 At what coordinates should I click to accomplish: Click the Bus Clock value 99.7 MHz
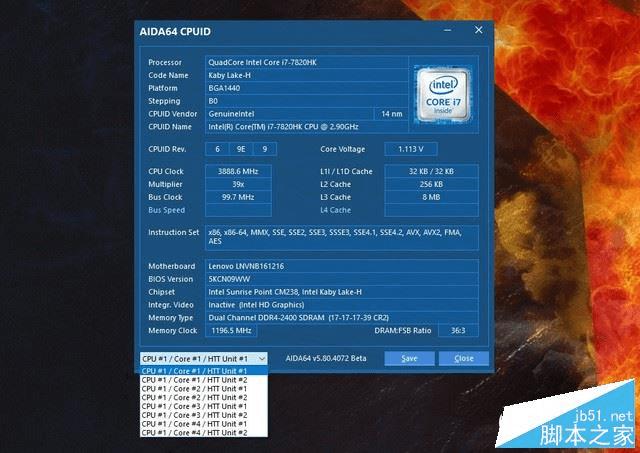pos(238,197)
